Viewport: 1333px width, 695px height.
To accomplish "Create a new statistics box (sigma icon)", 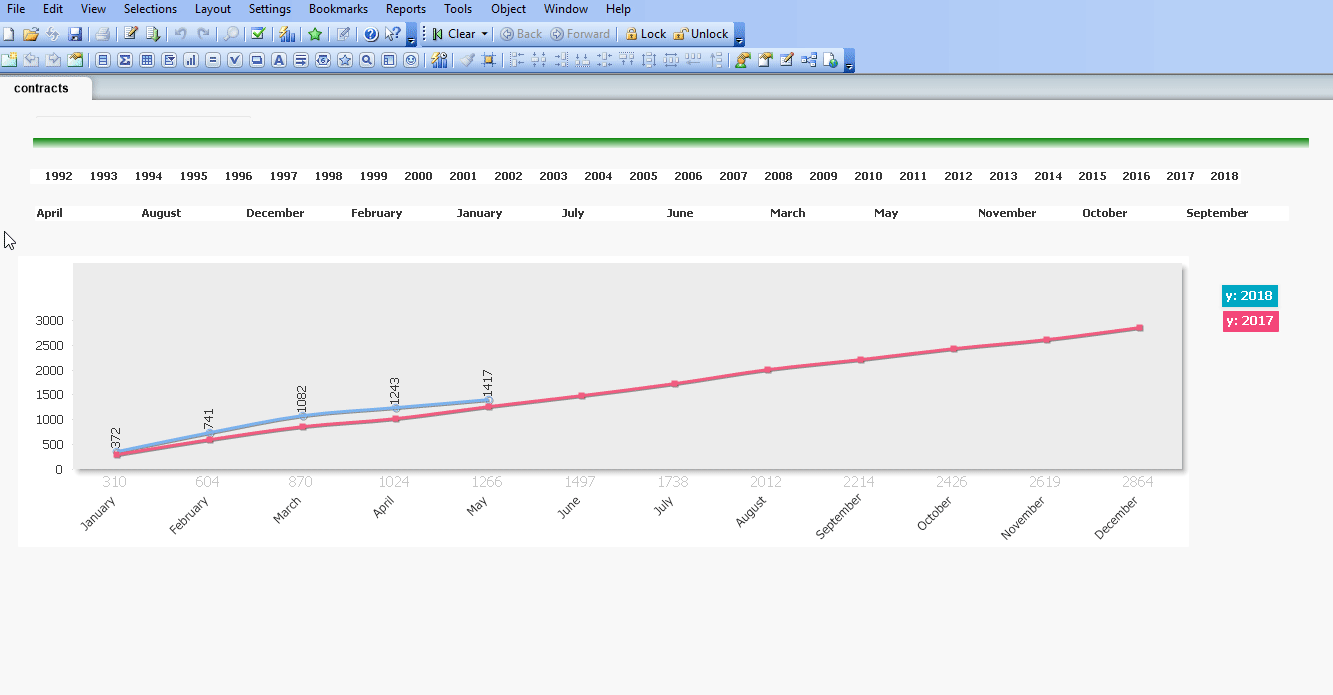I will point(125,60).
